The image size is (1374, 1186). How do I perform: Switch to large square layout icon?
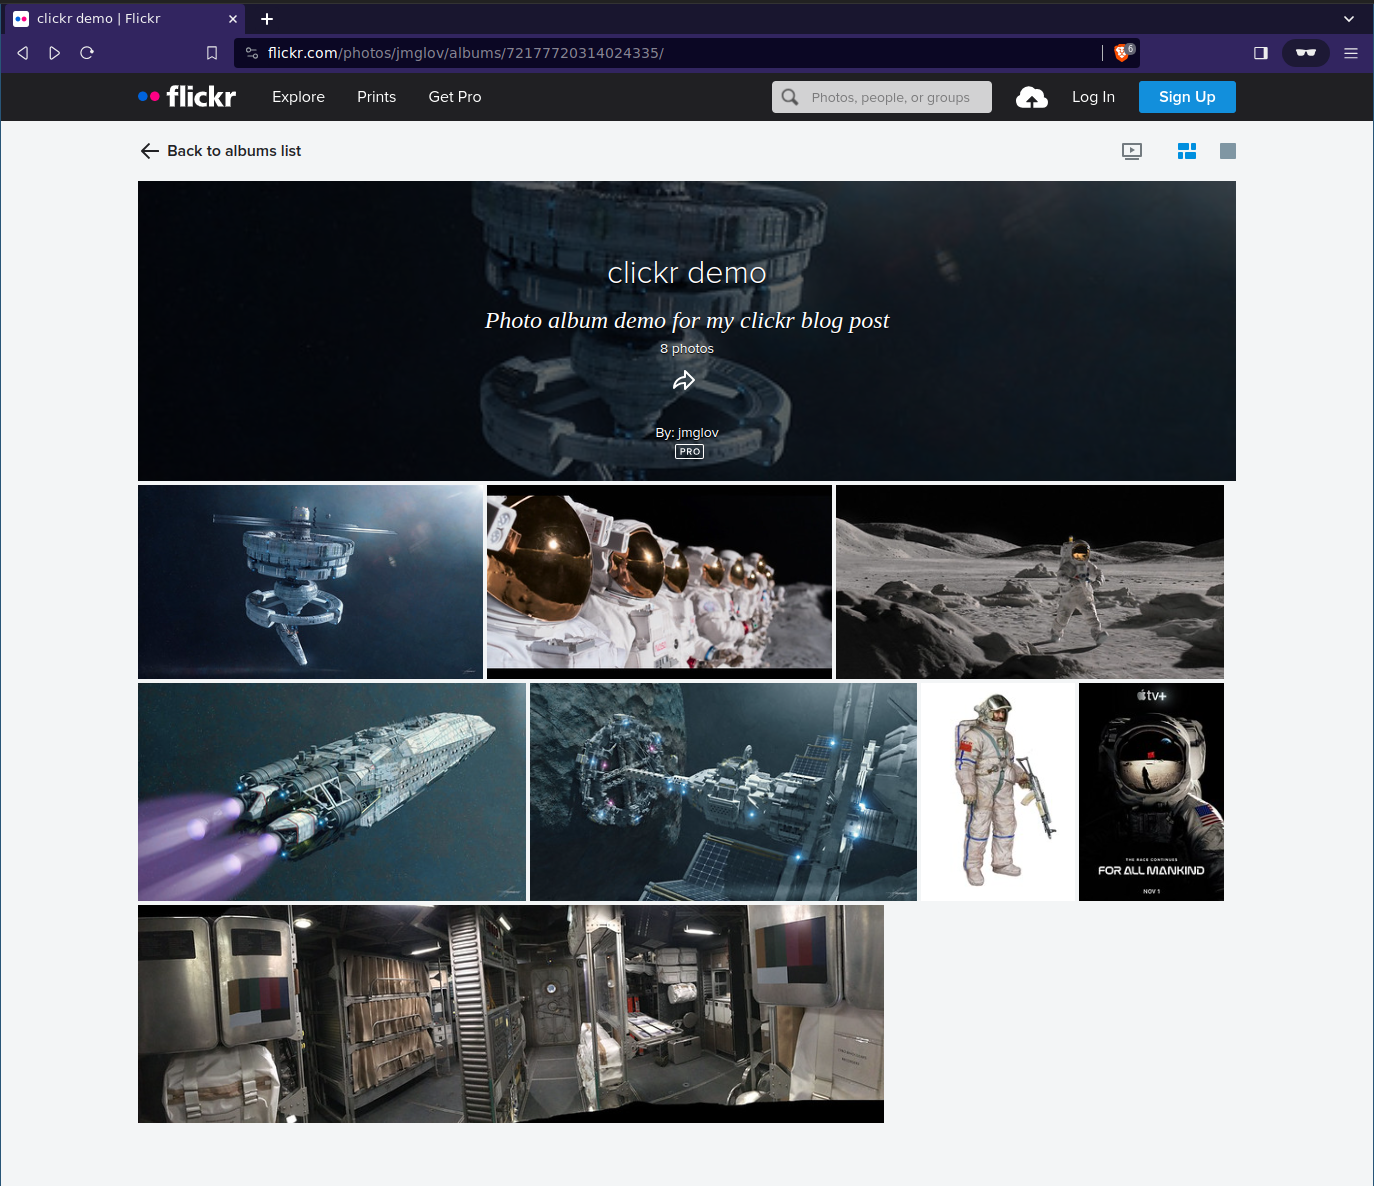(x=1228, y=151)
